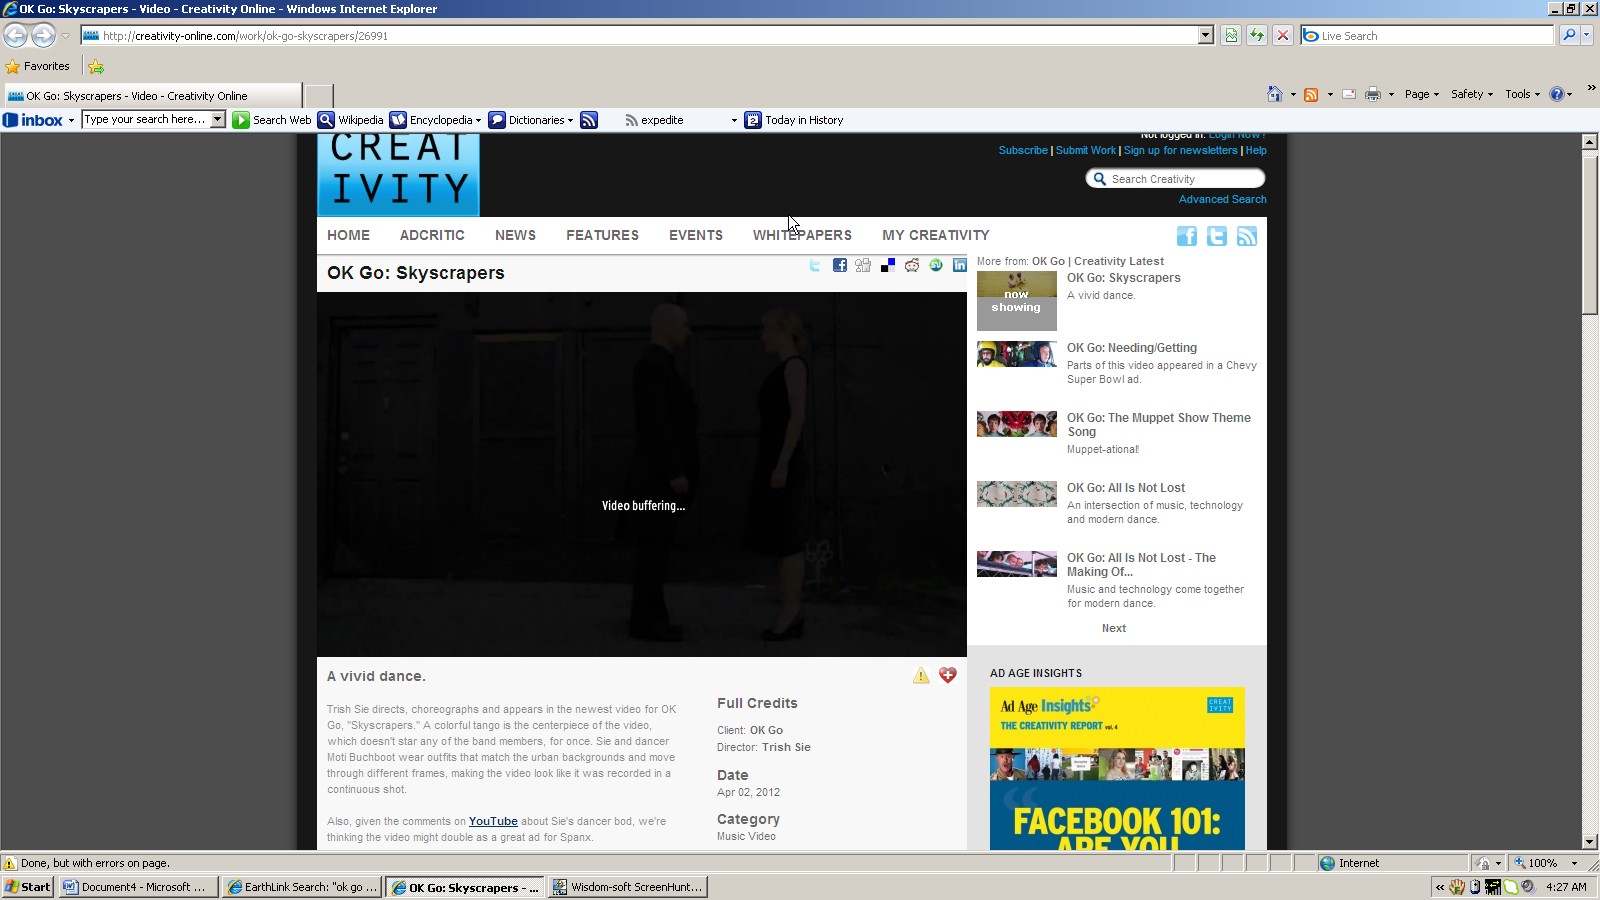Open the toolbar search box dropdown arrow
Viewport: 1600px width, 900px height.
[218, 120]
